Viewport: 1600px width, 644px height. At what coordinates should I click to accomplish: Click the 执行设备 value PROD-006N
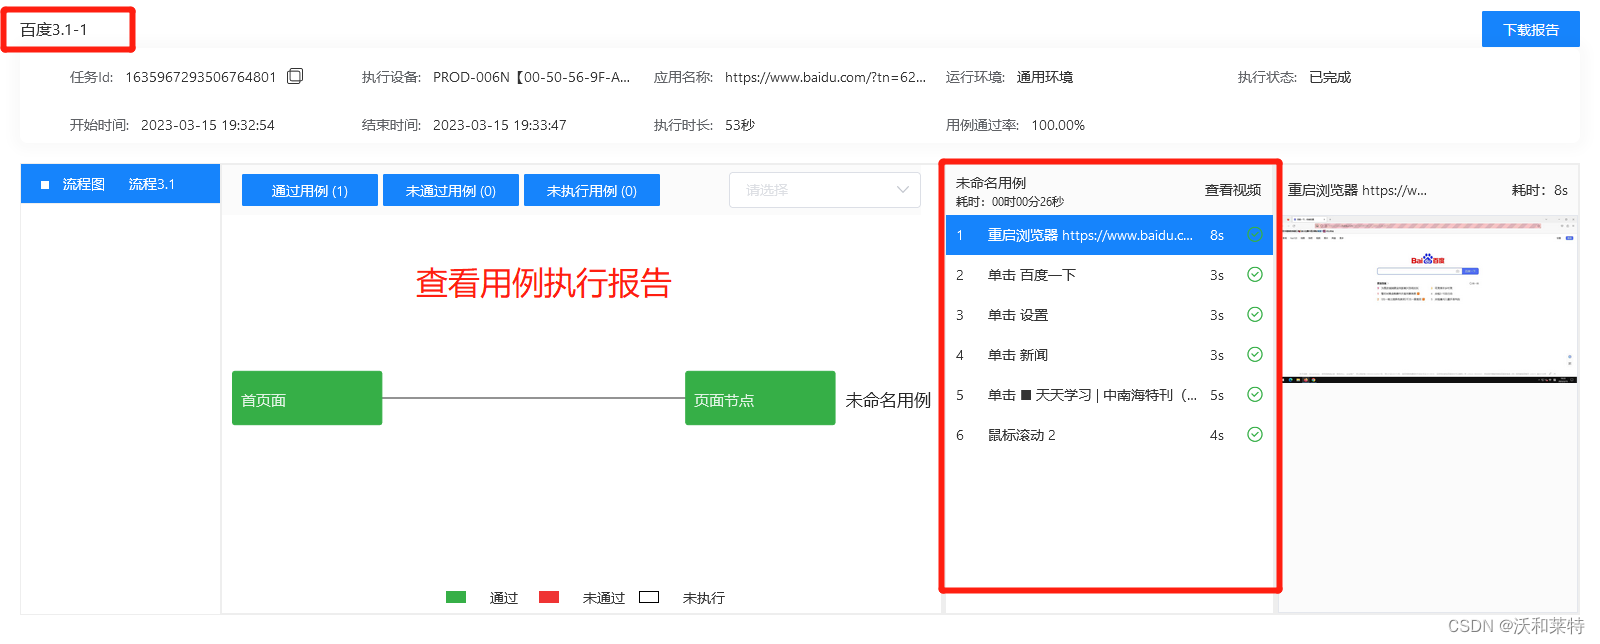coord(531,77)
